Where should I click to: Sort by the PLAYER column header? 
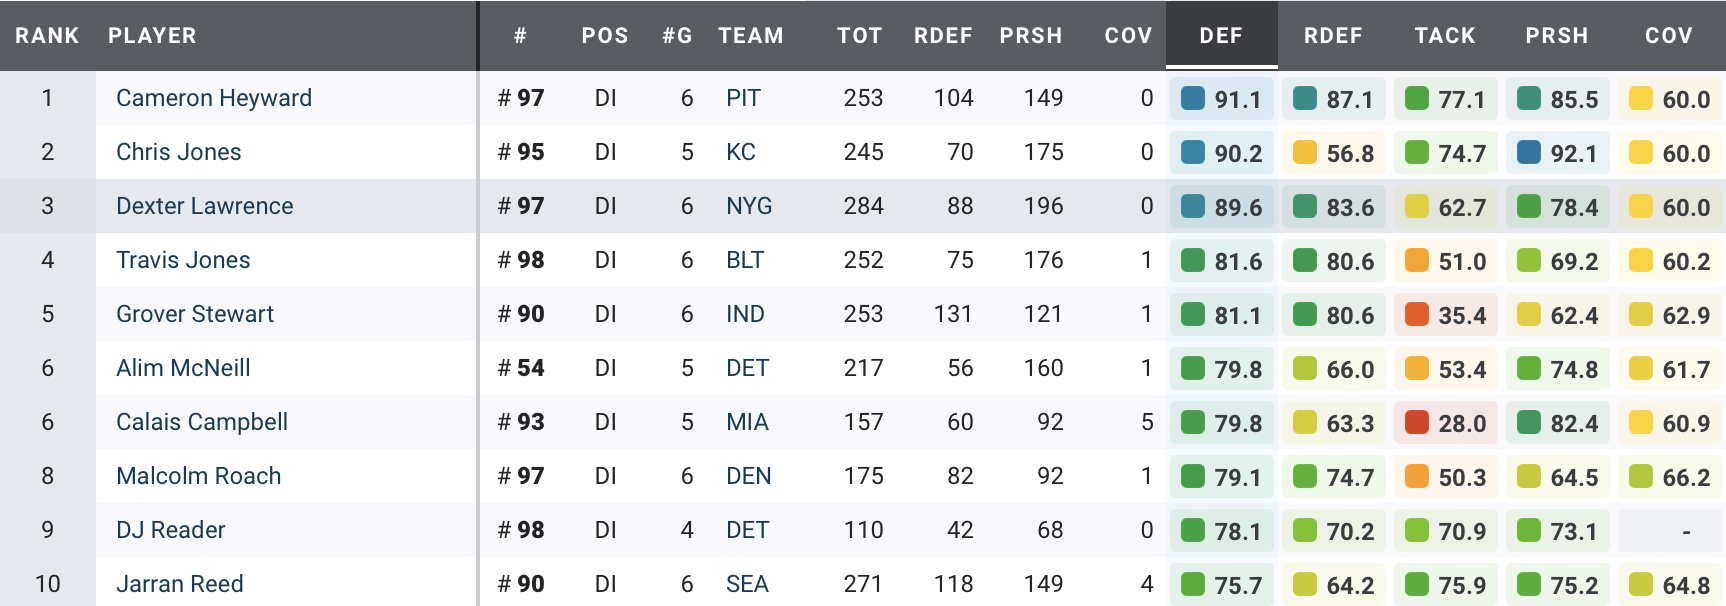[152, 36]
